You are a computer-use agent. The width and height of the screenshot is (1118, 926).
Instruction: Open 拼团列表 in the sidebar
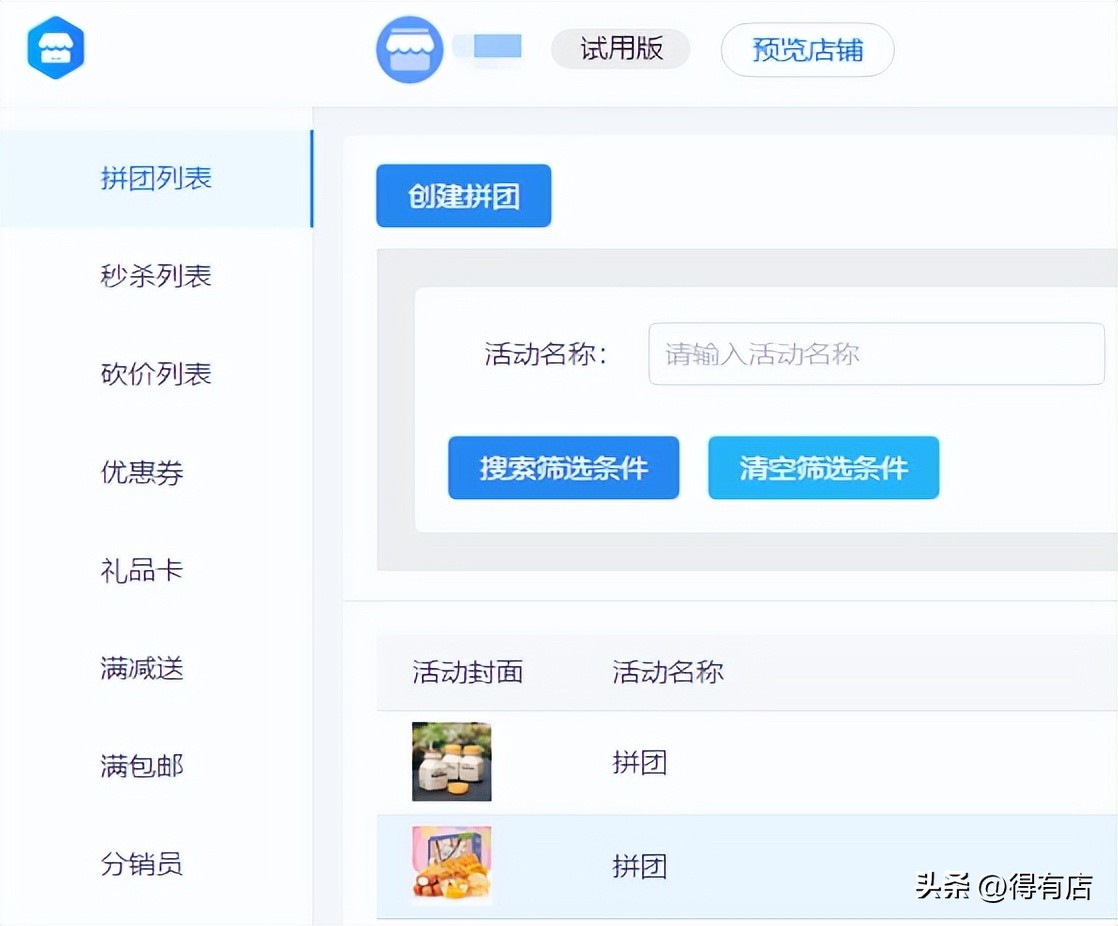click(156, 178)
